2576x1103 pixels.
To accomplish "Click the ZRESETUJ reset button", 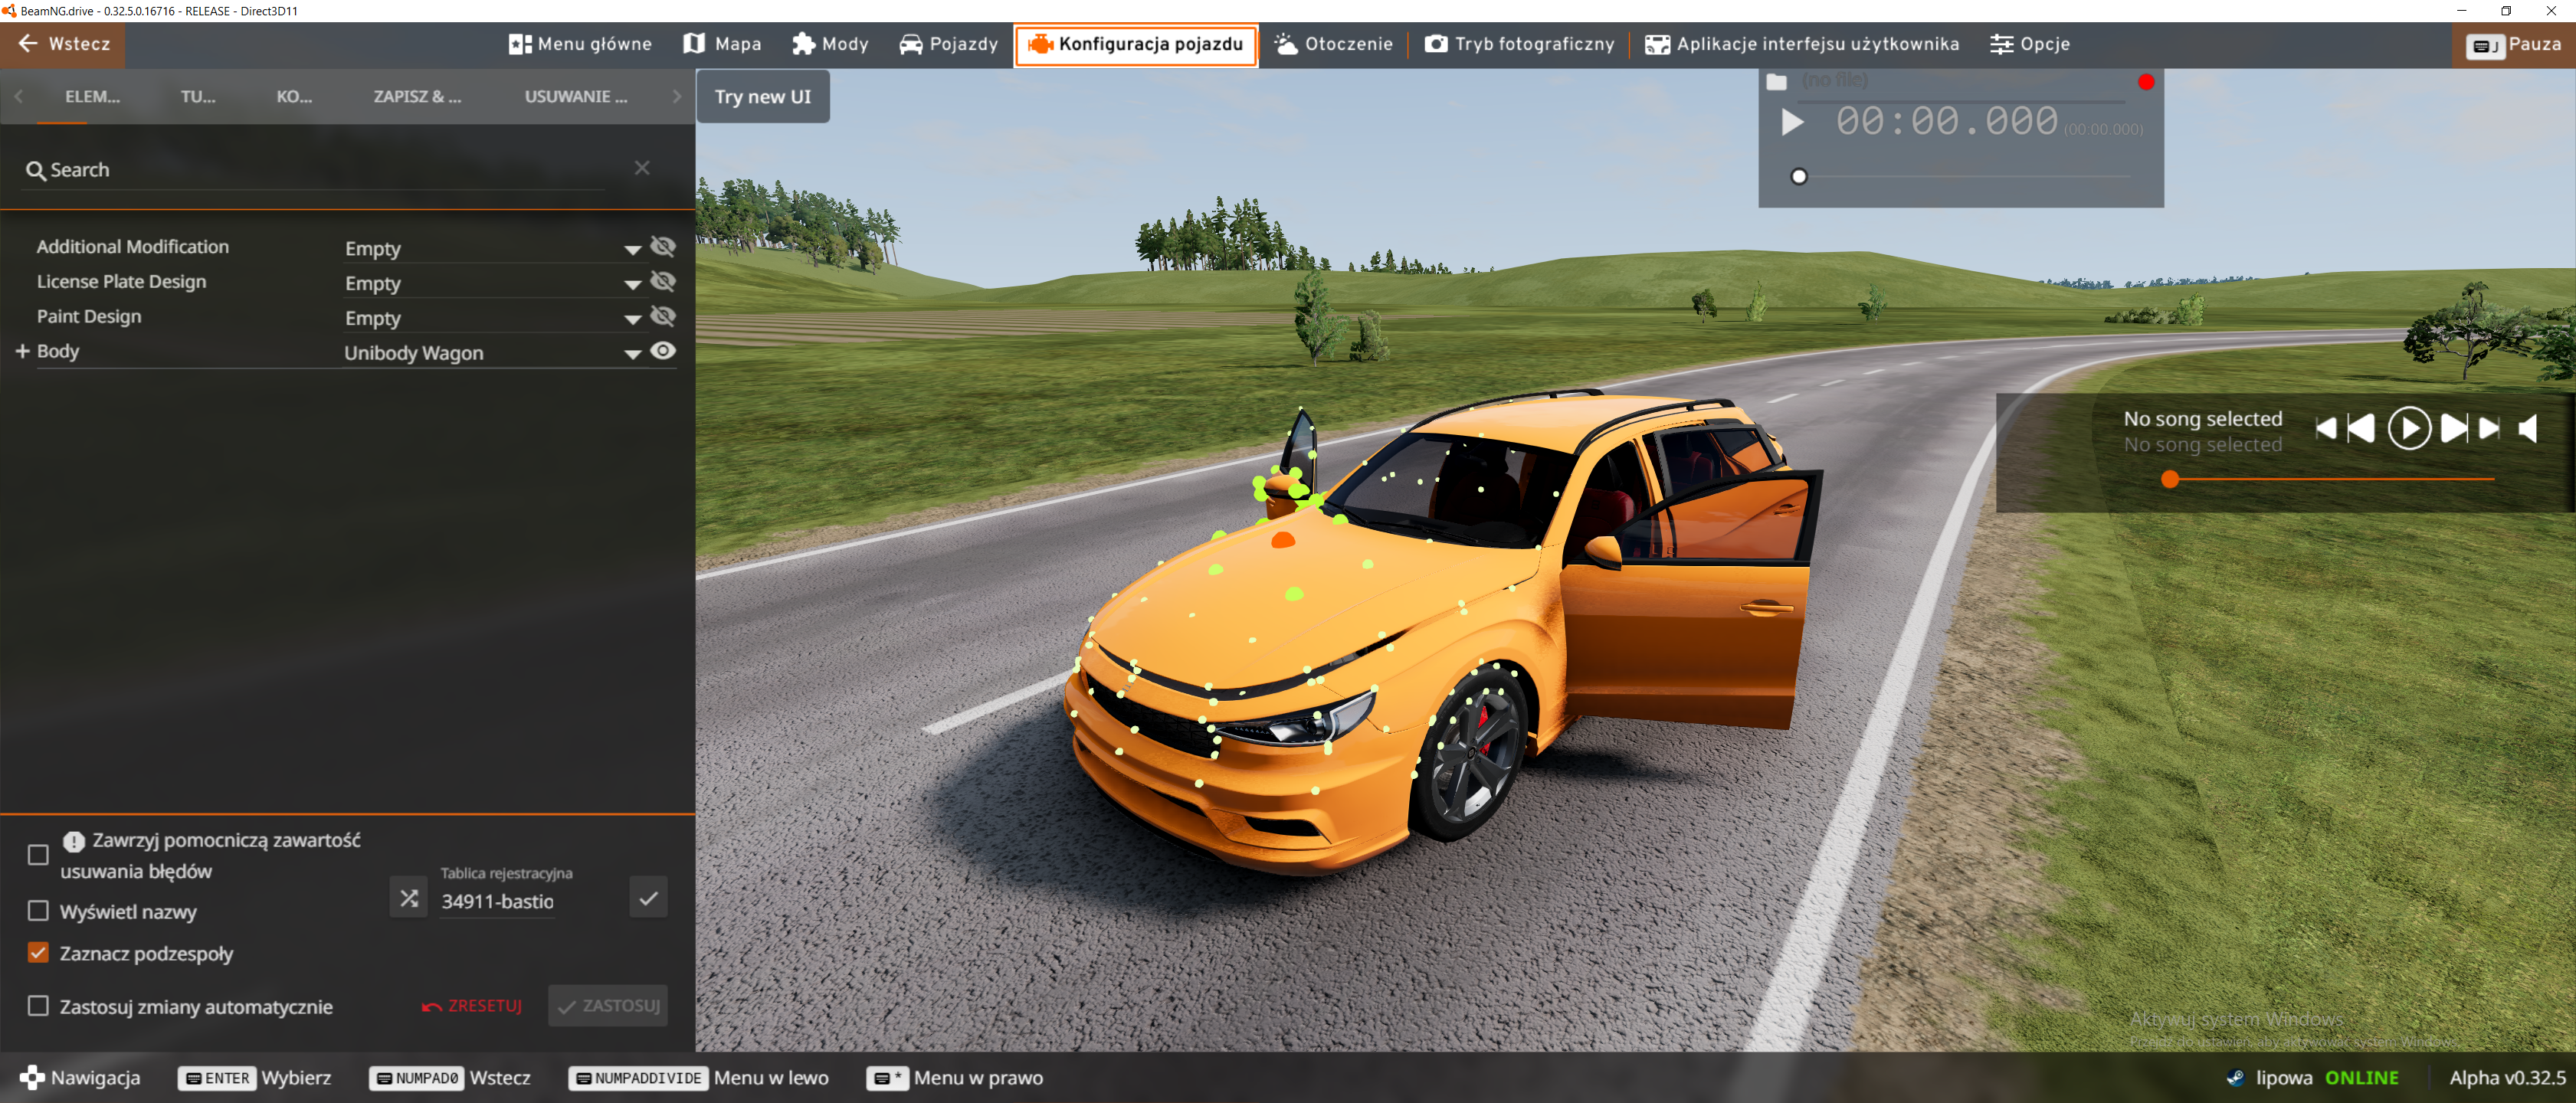I will (x=472, y=1006).
